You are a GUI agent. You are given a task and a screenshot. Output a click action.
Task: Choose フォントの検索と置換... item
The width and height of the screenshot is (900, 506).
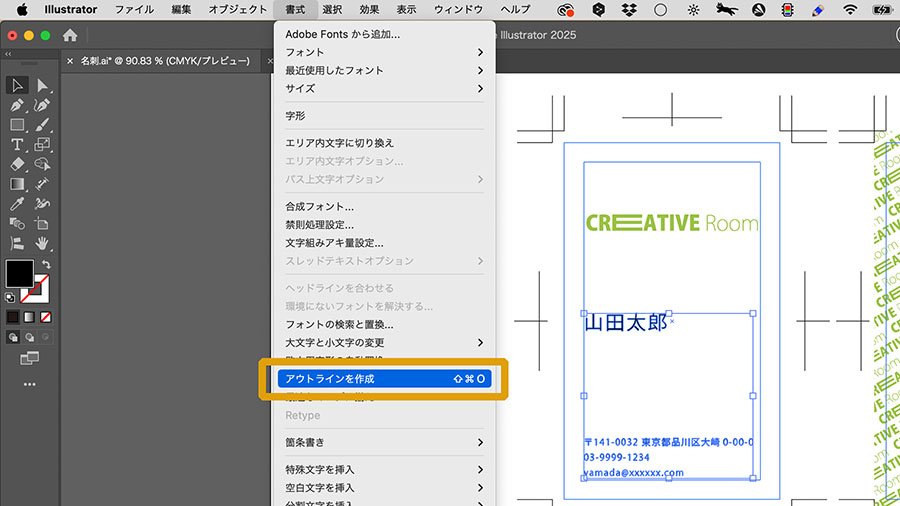tap(384, 325)
